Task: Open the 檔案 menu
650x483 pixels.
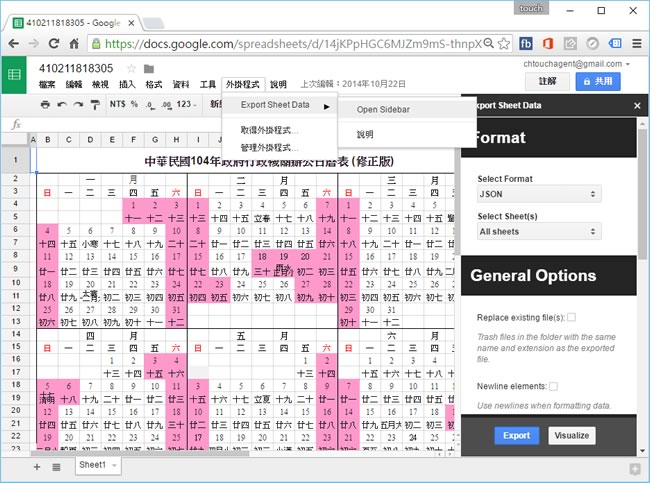Action: (x=47, y=85)
